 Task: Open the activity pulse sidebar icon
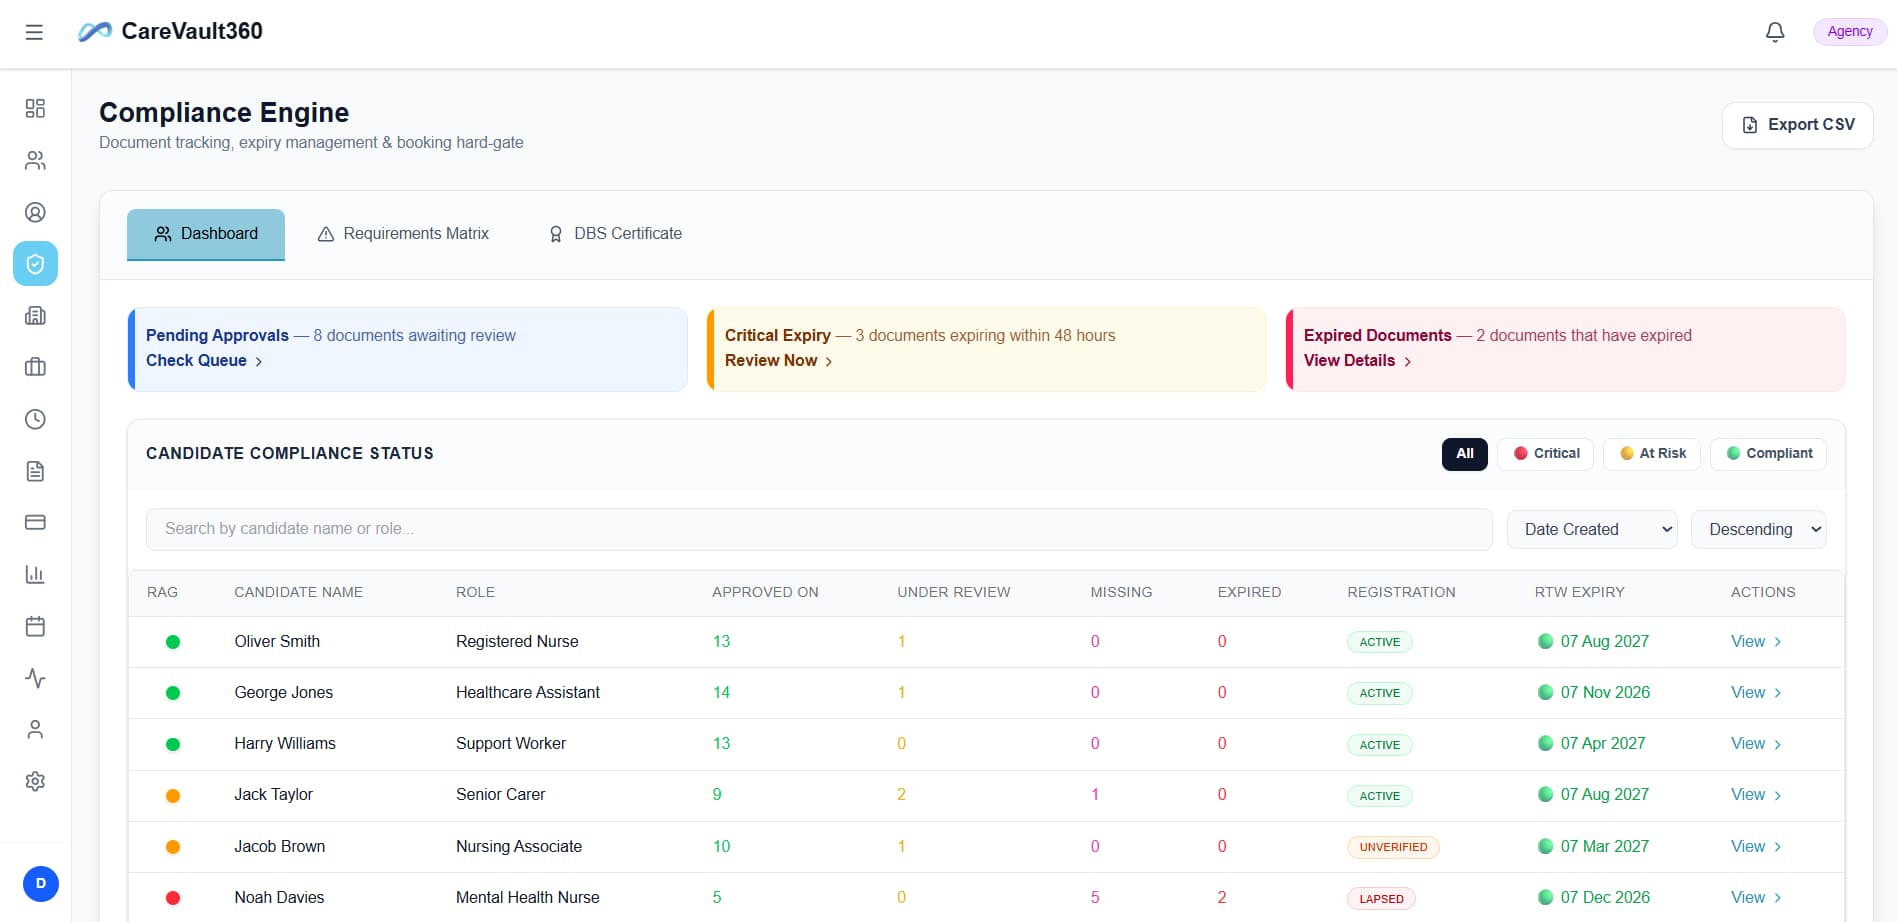[x=35, y=678]
